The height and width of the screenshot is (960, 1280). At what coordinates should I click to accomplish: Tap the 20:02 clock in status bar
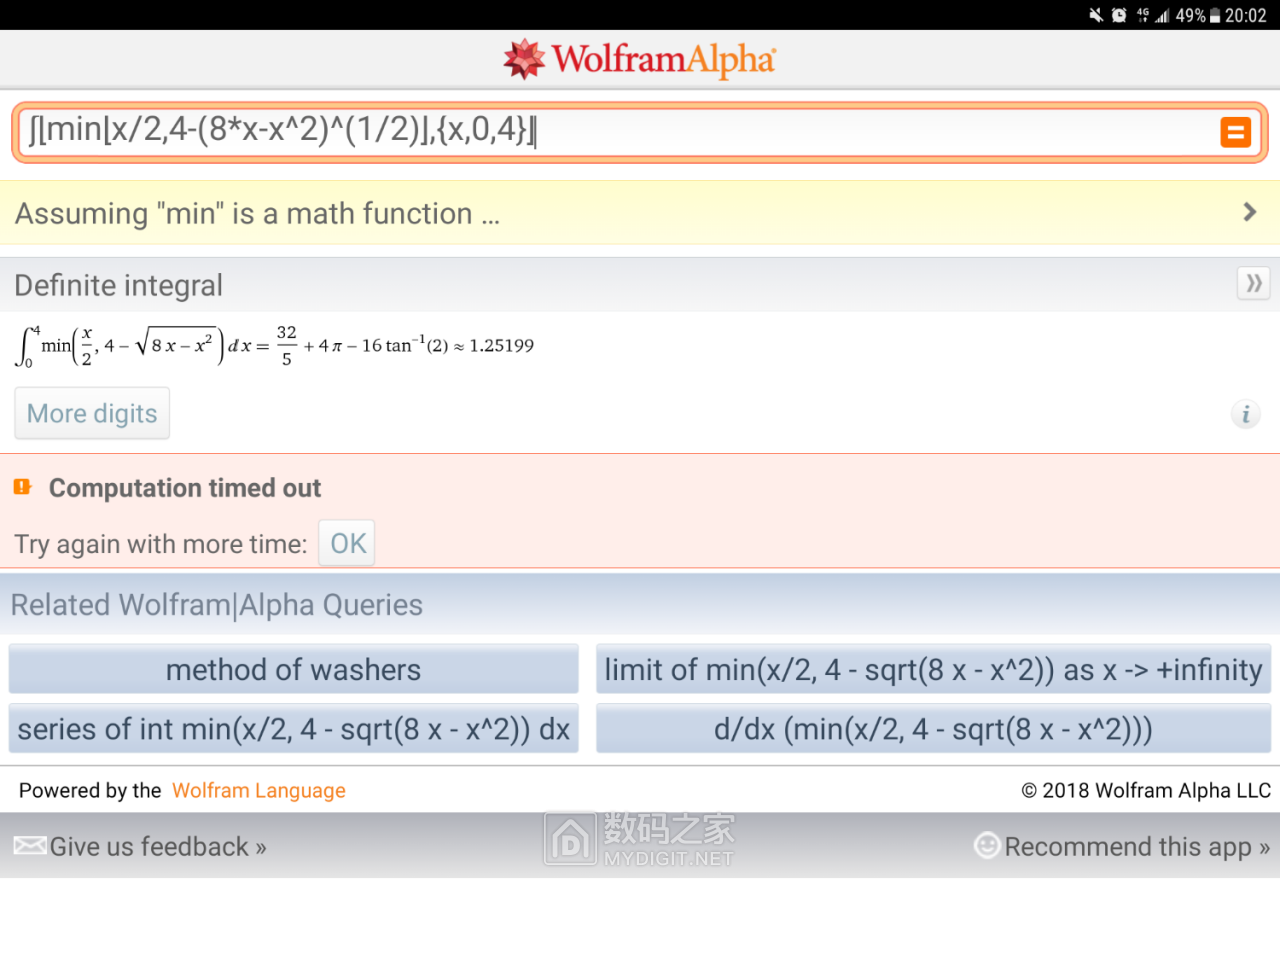tap(1246, 15)
